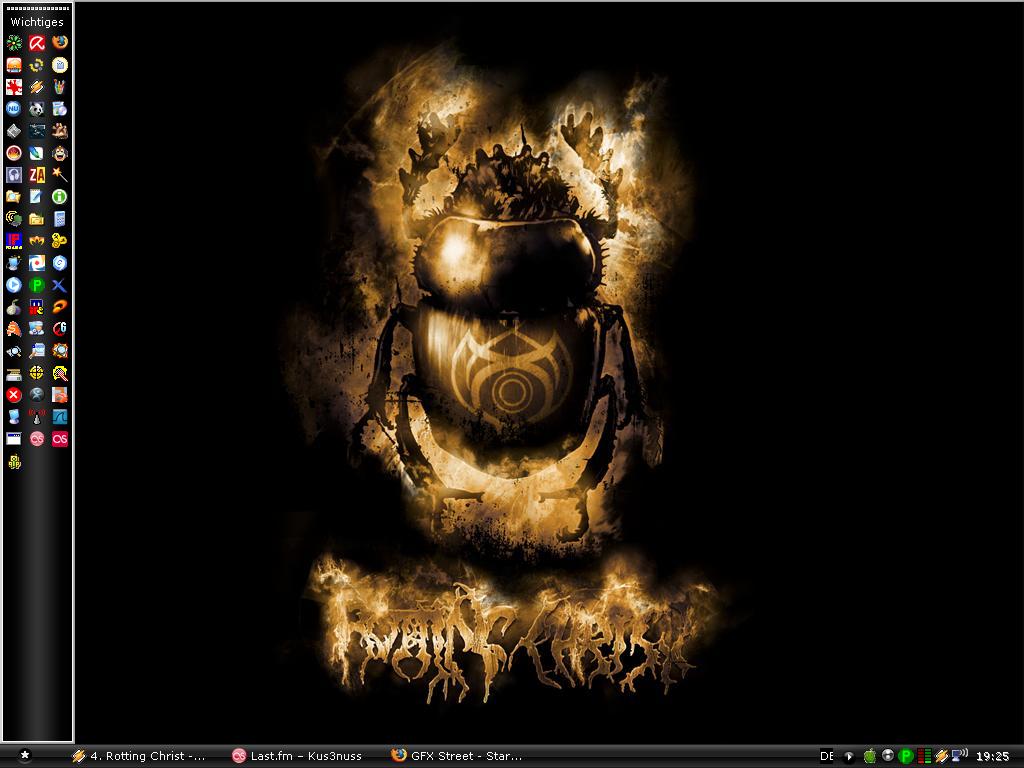
Task: Open the red maple leaf icon
Action: [14, 87]
